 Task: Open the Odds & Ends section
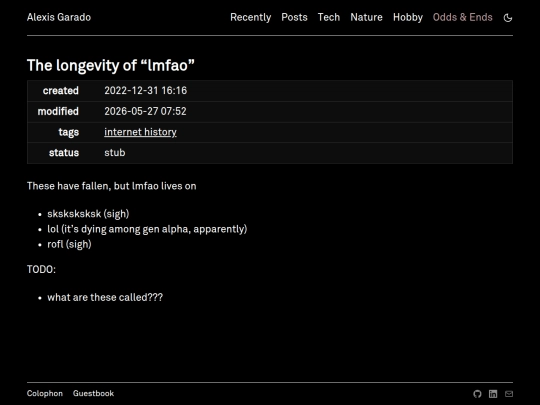click(462, 17)
